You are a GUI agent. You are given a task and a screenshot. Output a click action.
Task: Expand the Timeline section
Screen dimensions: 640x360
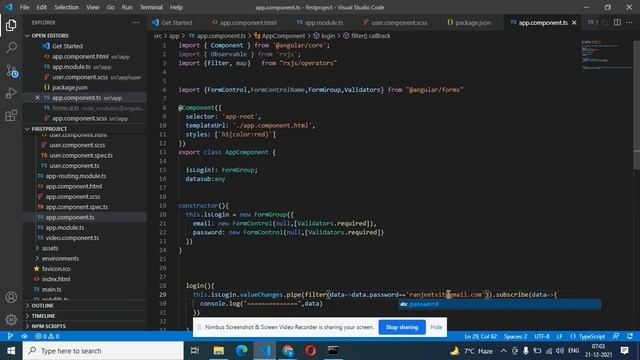(x=43, y=316)
